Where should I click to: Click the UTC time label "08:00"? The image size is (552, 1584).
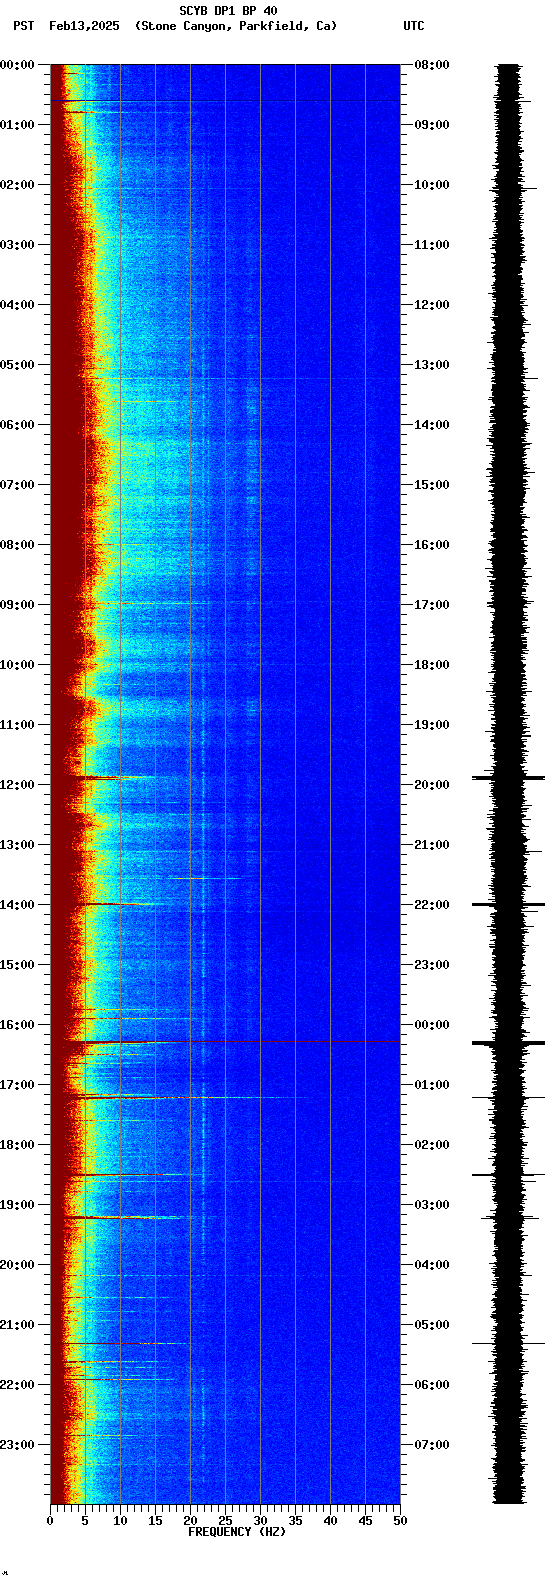pyautogui.click(x=432, y=65)
